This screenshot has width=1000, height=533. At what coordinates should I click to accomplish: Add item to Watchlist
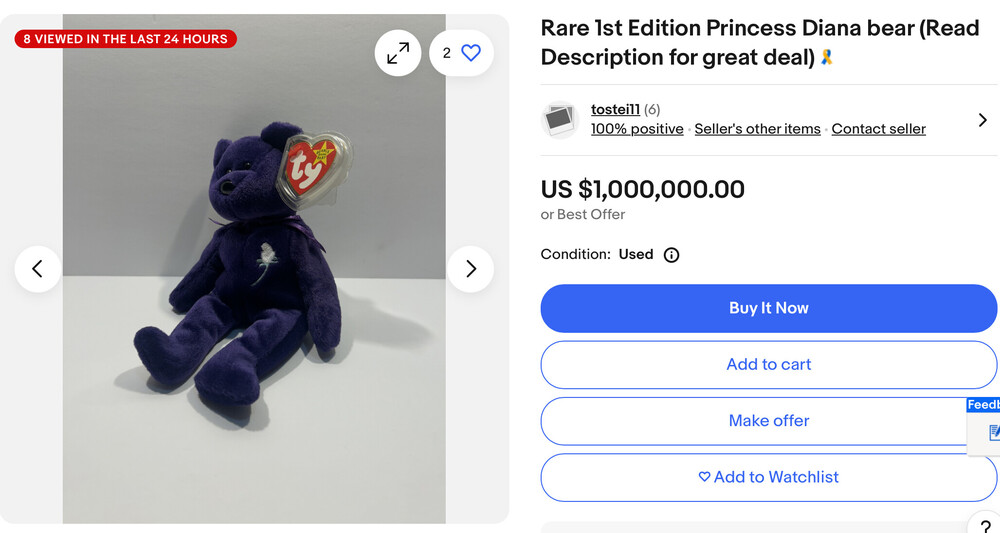pos(768,477)
